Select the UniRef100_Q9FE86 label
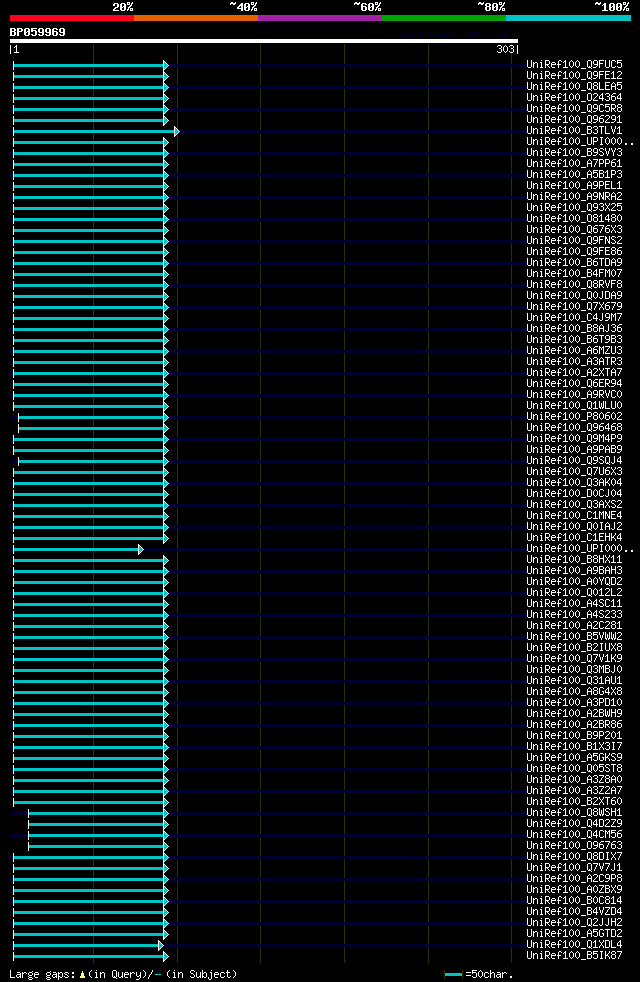Image resolution: width=640 pixels, height=982 pixels. pos(574,252)
